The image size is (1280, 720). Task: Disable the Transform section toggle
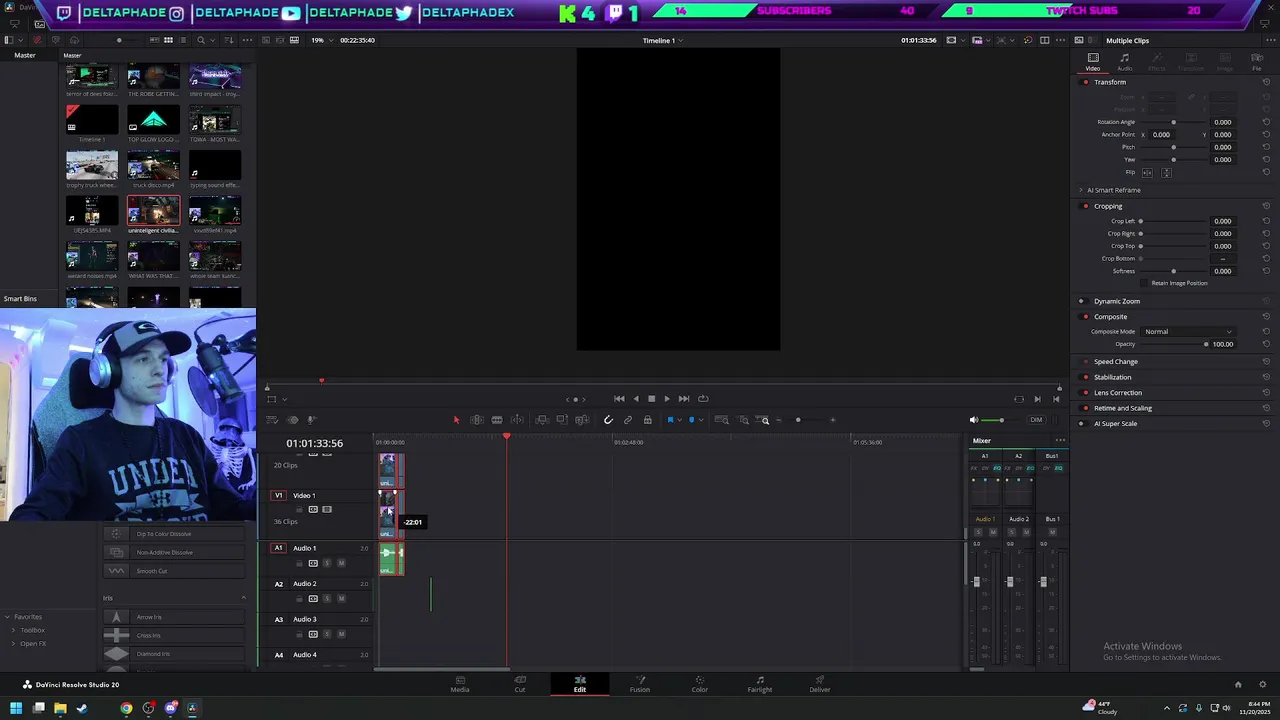1086,82
